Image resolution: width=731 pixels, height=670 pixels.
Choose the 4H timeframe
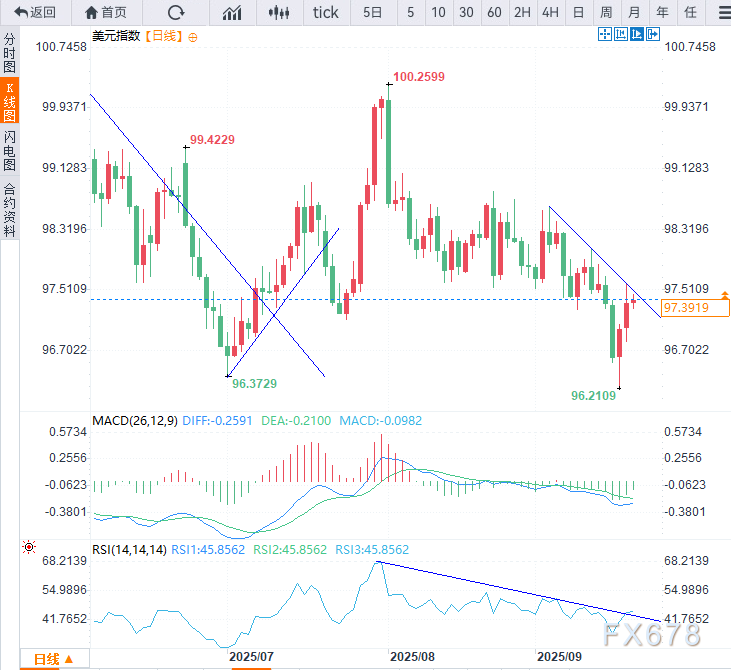pyautogui.click(x=550, y=12)
